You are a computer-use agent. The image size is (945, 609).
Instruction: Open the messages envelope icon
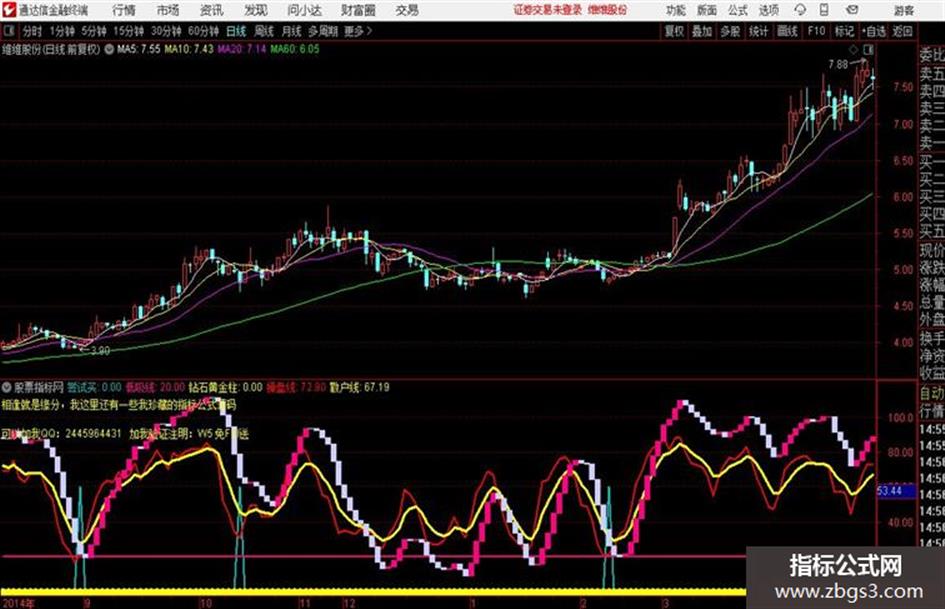852,10
